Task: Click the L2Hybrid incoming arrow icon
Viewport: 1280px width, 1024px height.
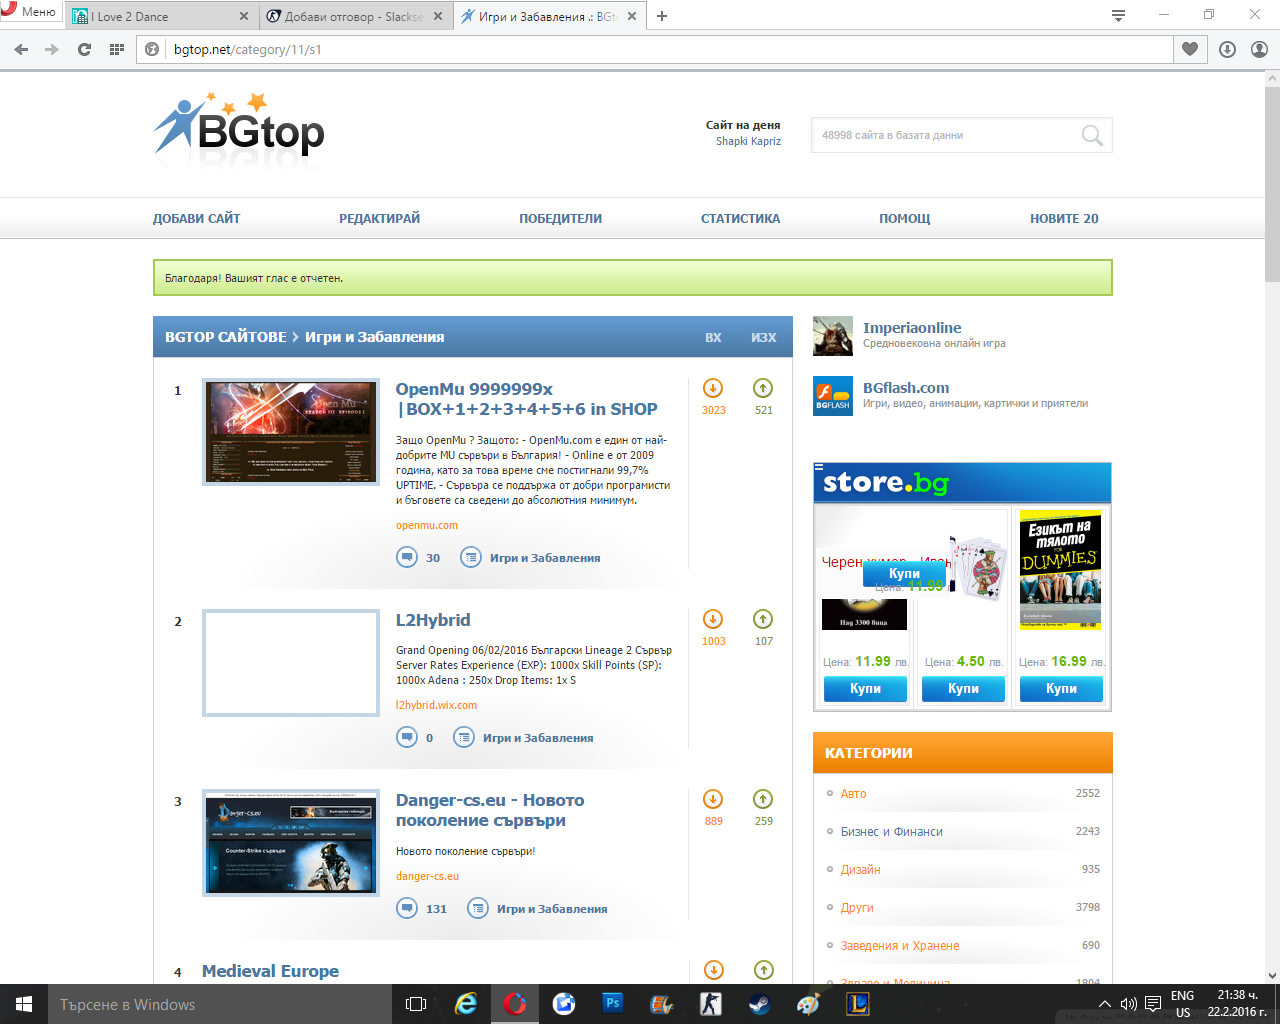Action: click(x=713, y=619)
